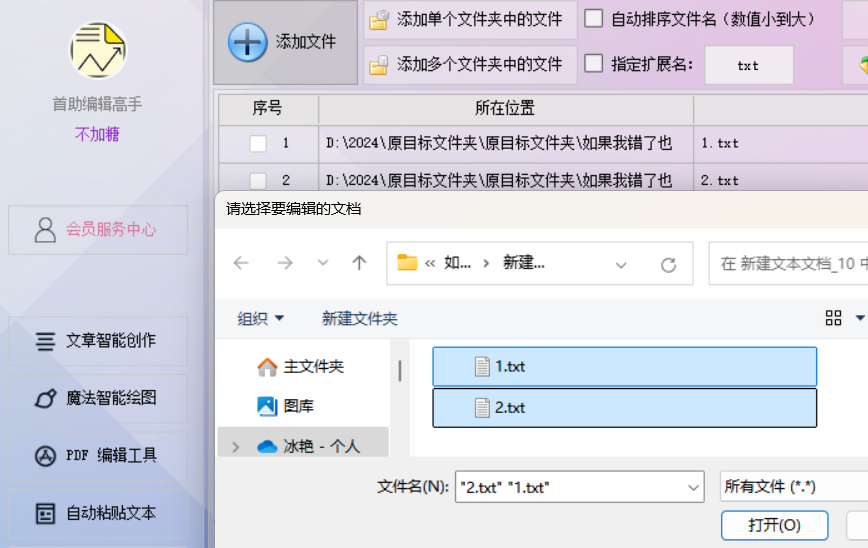Open the 所有文件 (*.*) type filter
This screenshot has width=868, height=548.
pos(793,487)
